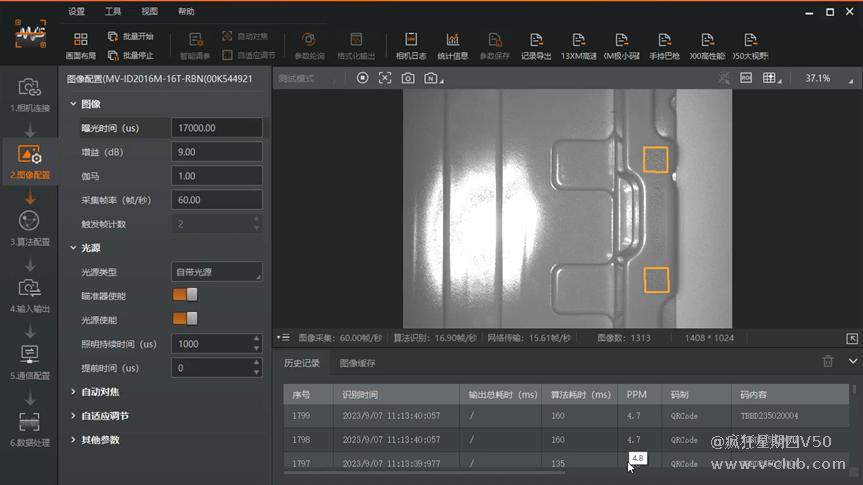
Task: Click the 批量停止 batch stop button
Action: tap(130, 56)
